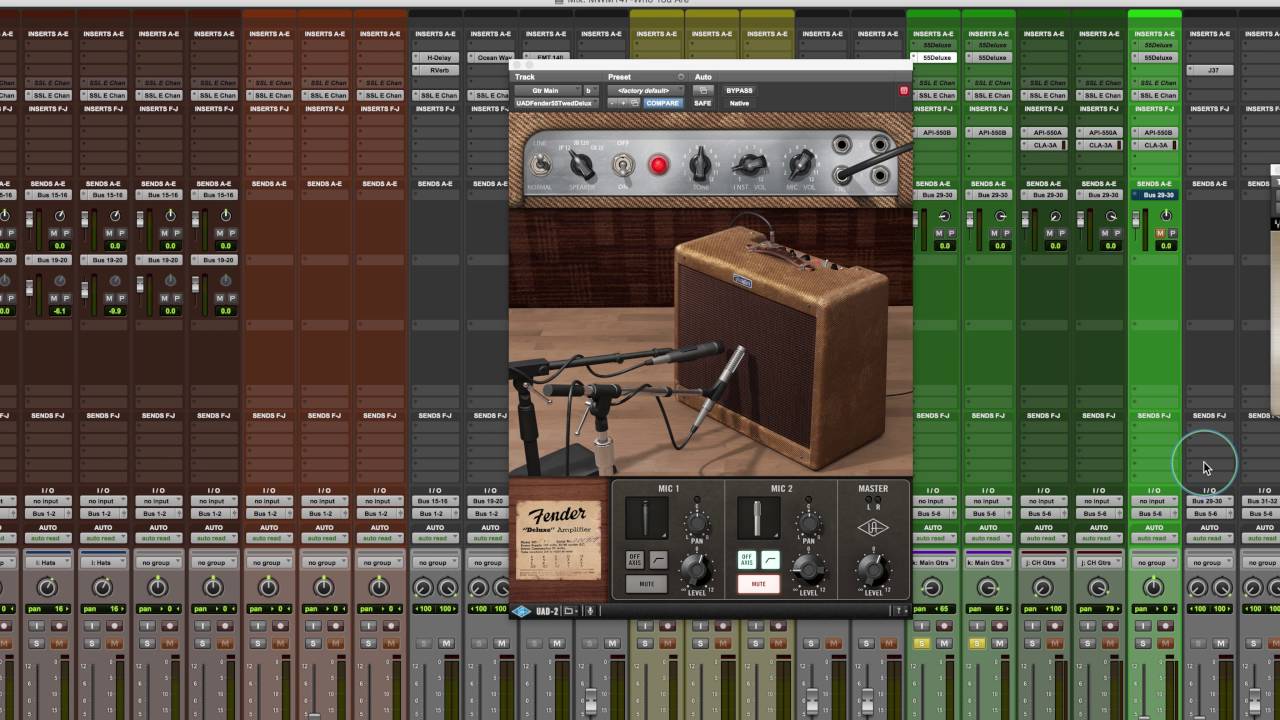Open the Bus 31-32 input selector
Viewport: 1280px width, 720px height.
coord(1262,501)
